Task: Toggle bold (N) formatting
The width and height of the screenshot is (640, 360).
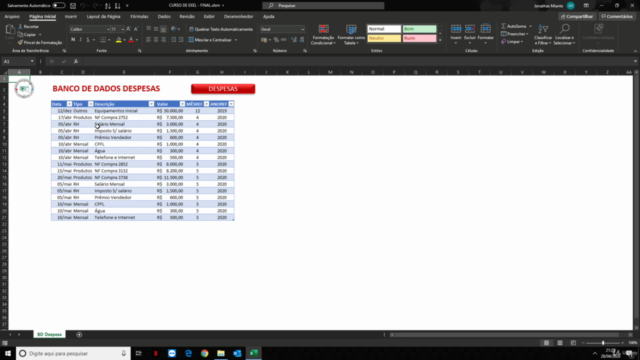Action: (x=73, y=40)
